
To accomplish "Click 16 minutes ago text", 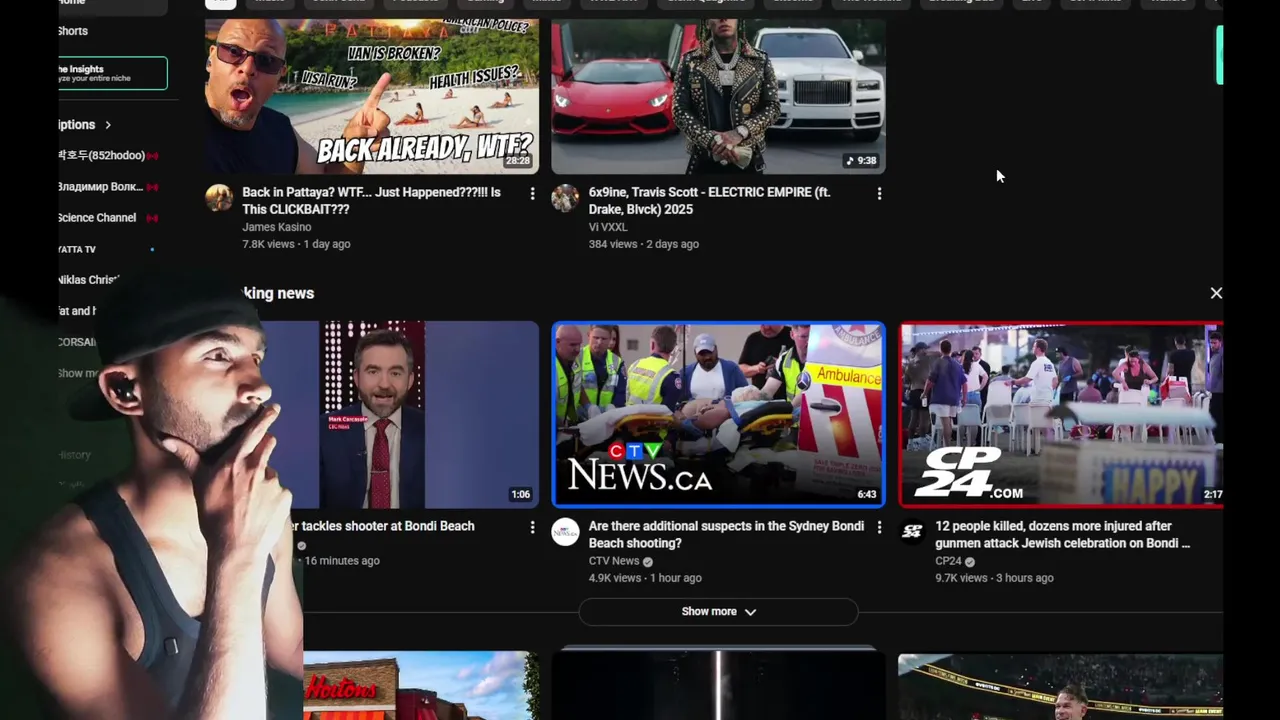I will click(342, 561).
